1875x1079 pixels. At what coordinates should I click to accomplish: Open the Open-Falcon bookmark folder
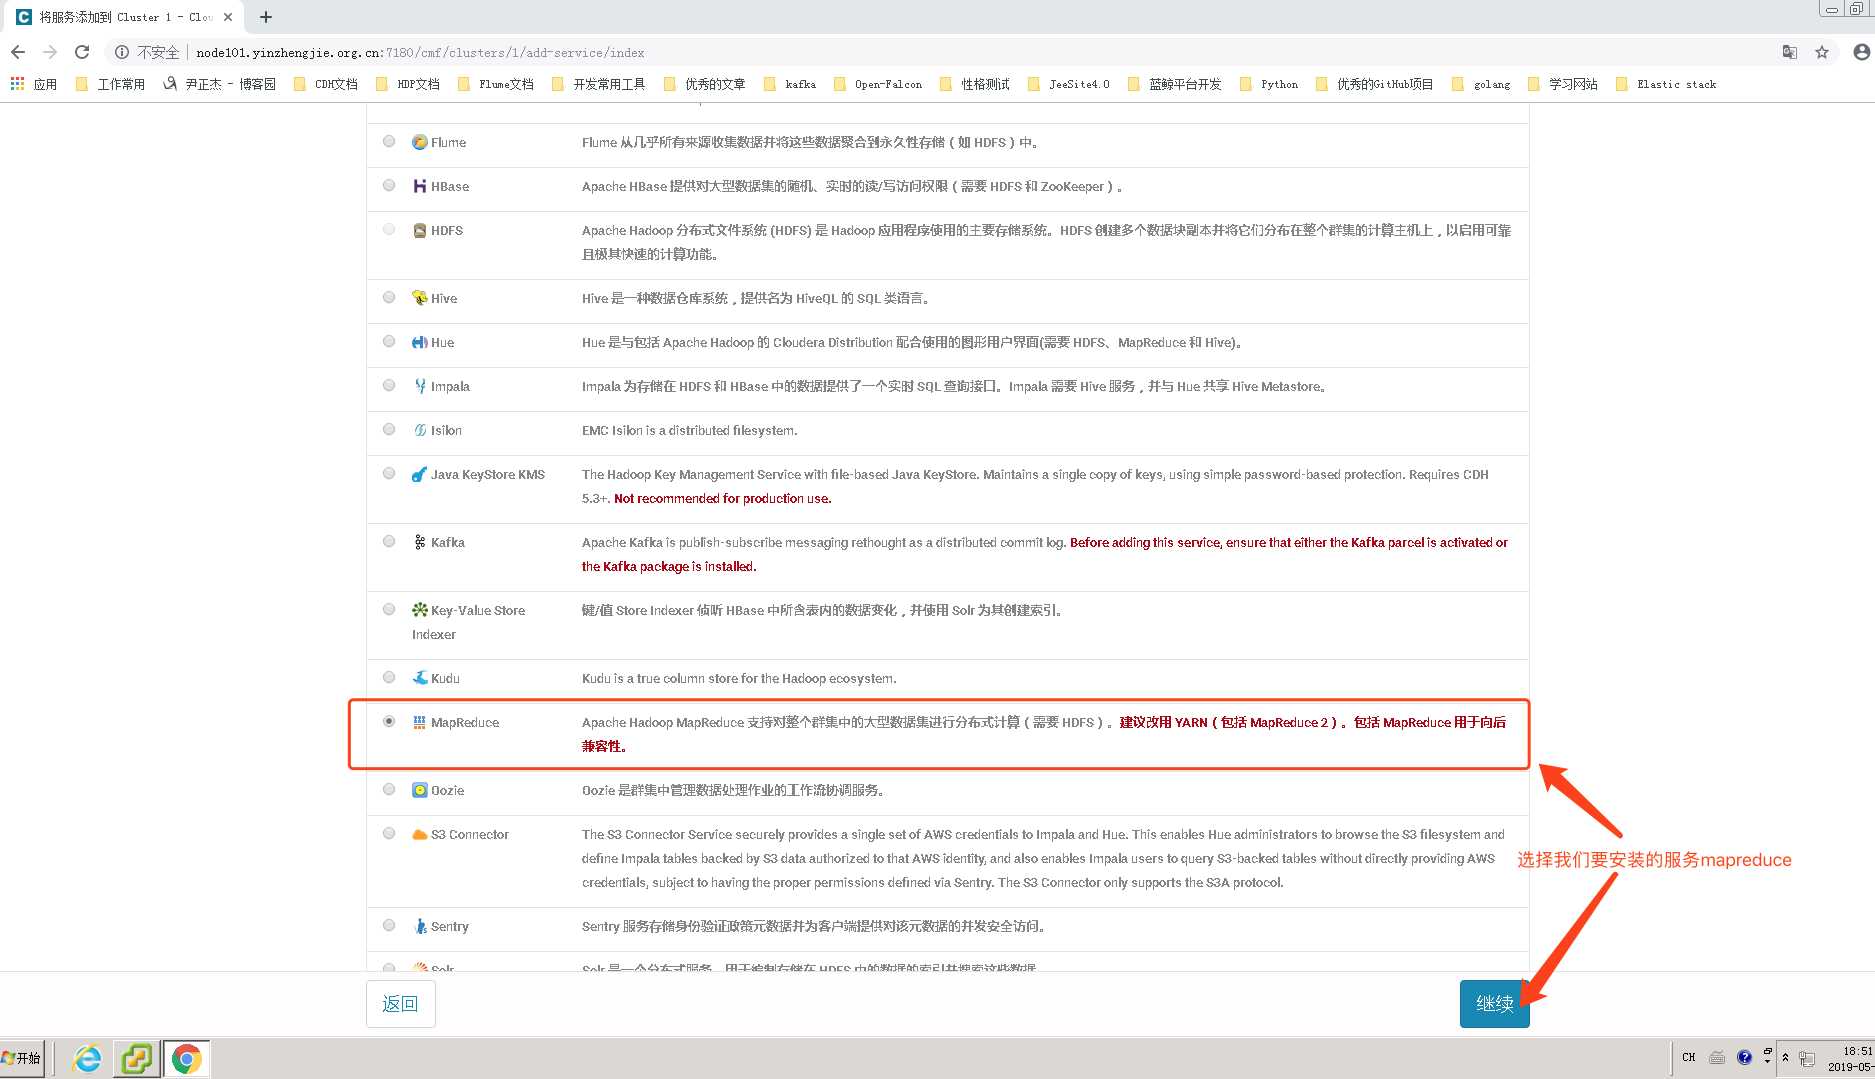click(x=878, y=84)
